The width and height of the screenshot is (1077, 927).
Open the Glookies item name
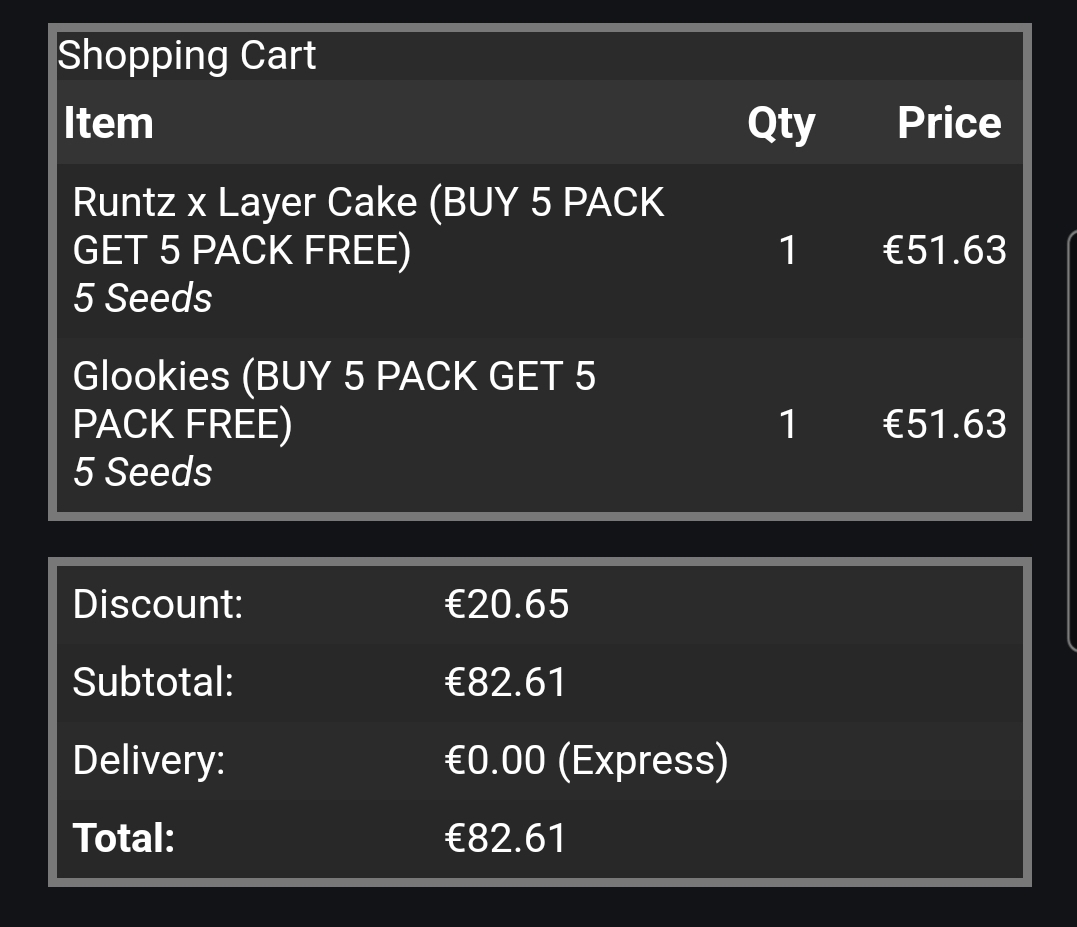coord(334,400)
